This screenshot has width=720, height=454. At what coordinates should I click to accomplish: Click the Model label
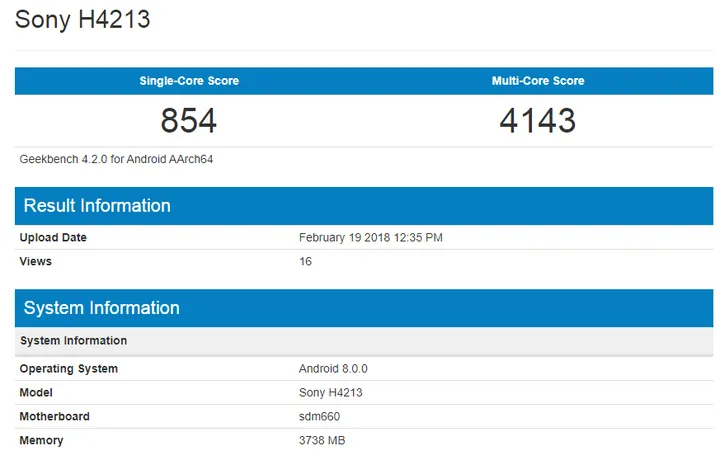36,392
